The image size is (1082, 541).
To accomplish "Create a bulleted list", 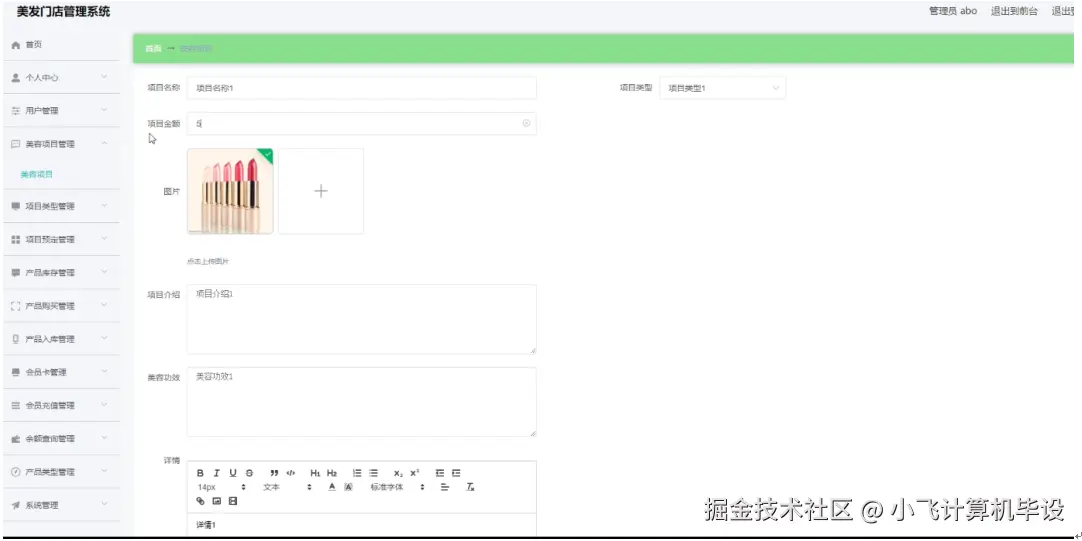I will (x=373, y=473).
